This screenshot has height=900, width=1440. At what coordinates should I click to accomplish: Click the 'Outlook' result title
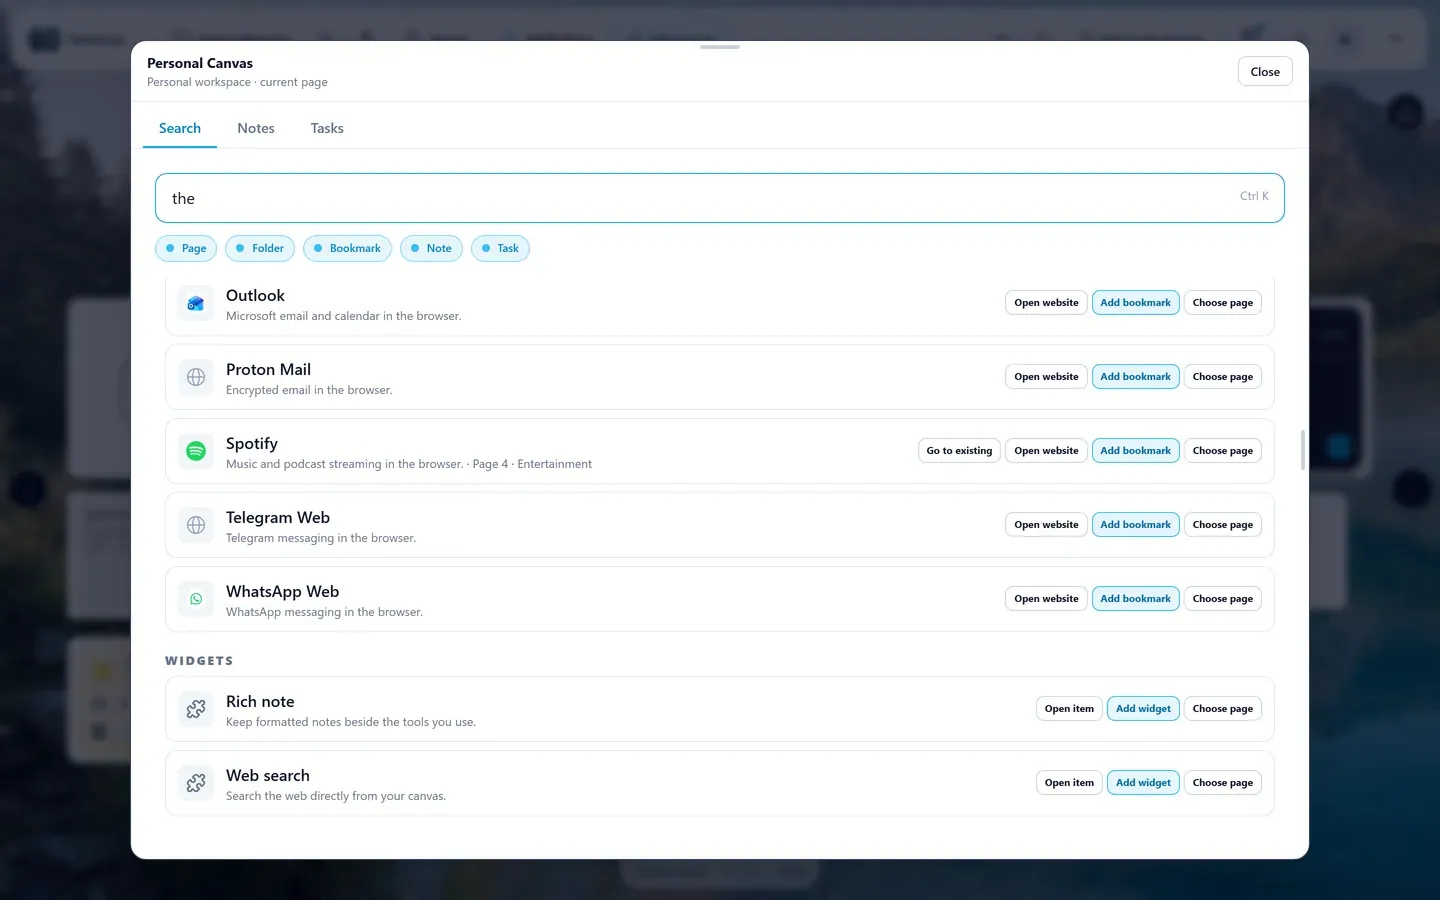pyautogui.click(x=255, y=295)
